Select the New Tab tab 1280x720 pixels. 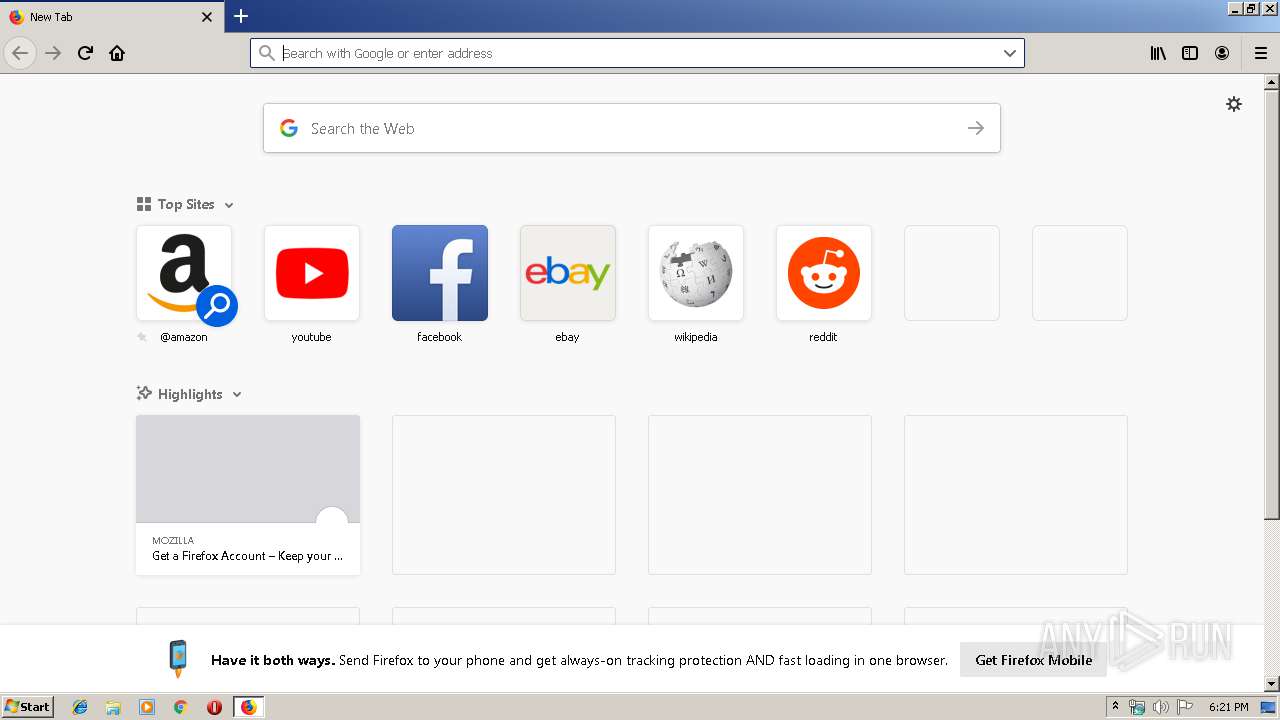(112, 17)
